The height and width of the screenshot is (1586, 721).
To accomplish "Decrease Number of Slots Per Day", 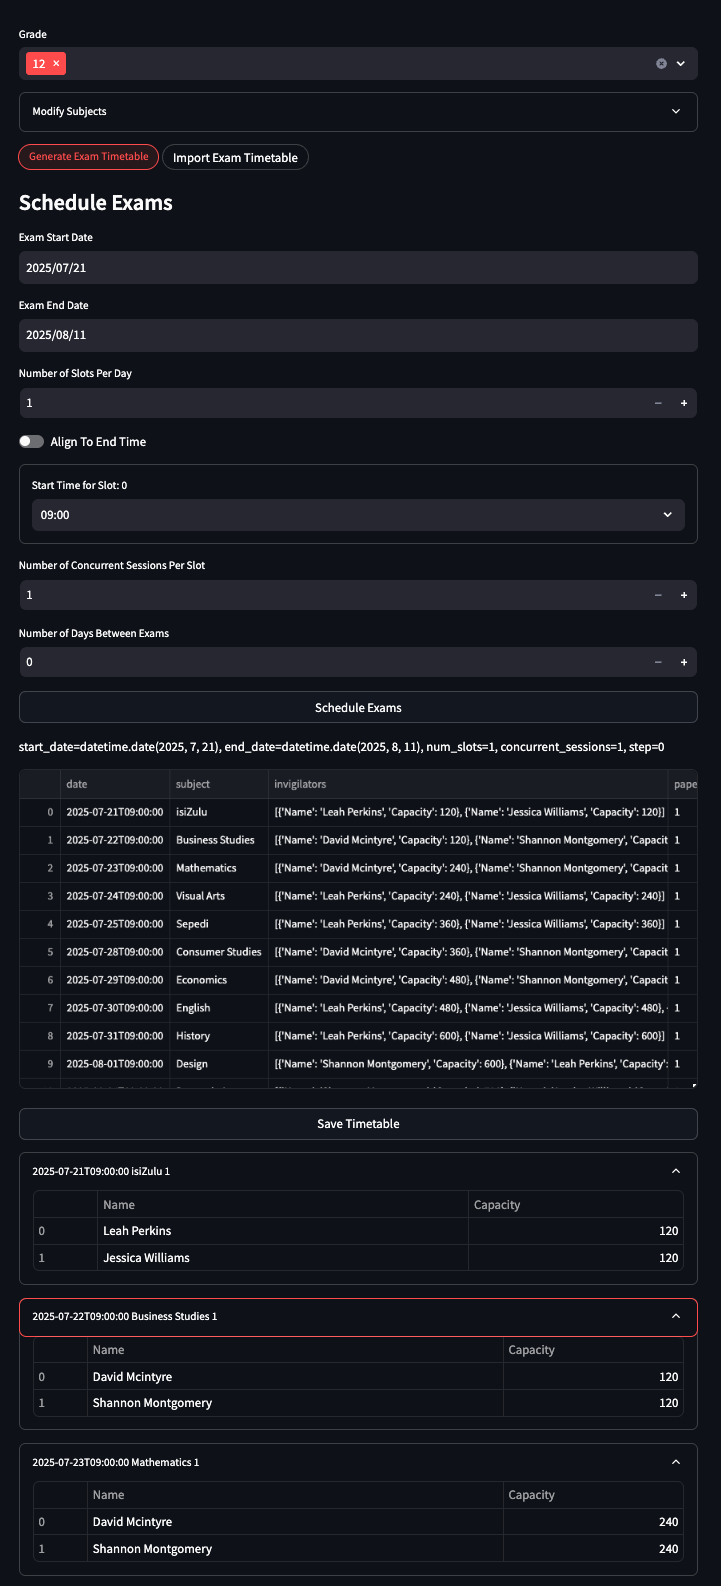I will 658,403.
